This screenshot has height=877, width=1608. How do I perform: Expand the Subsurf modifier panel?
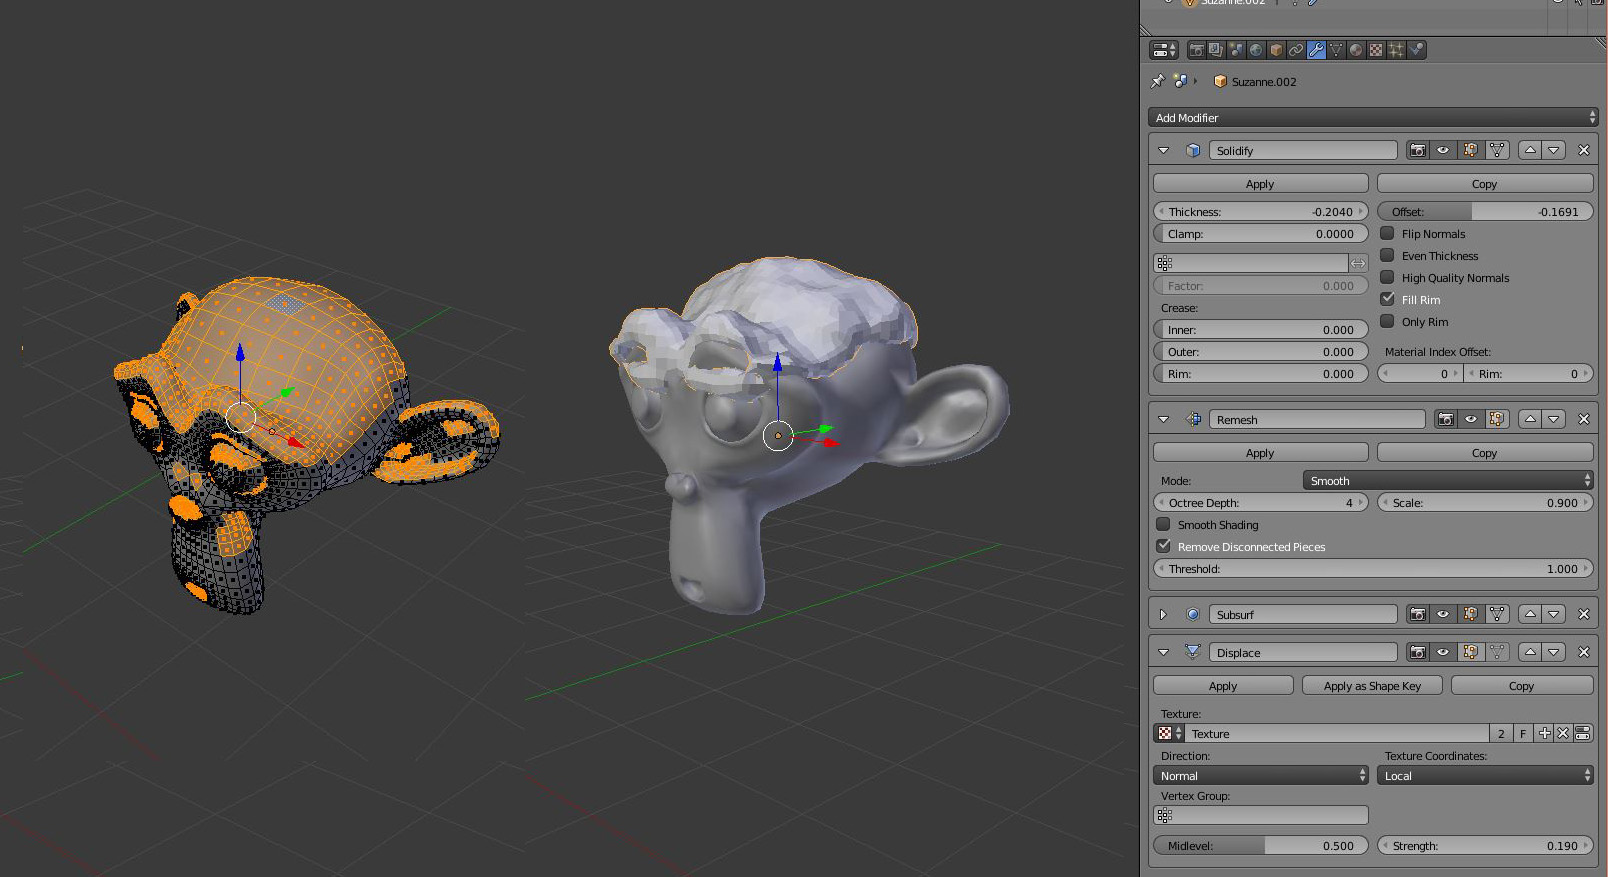1163,614
